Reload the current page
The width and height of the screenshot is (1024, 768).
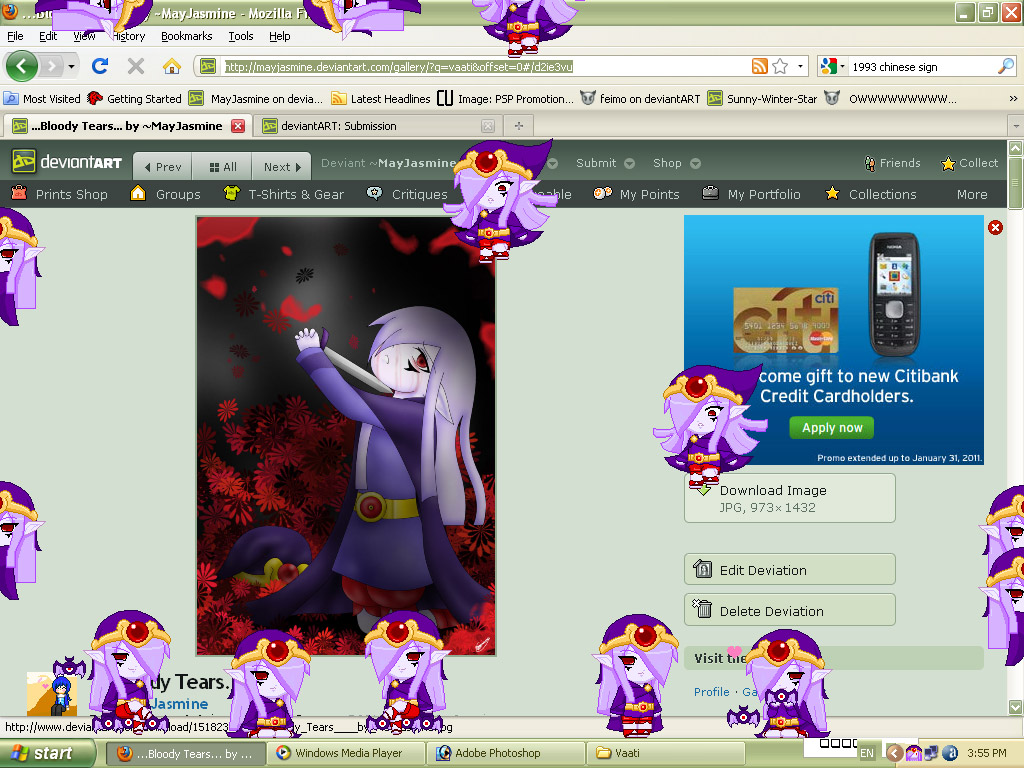100,66
